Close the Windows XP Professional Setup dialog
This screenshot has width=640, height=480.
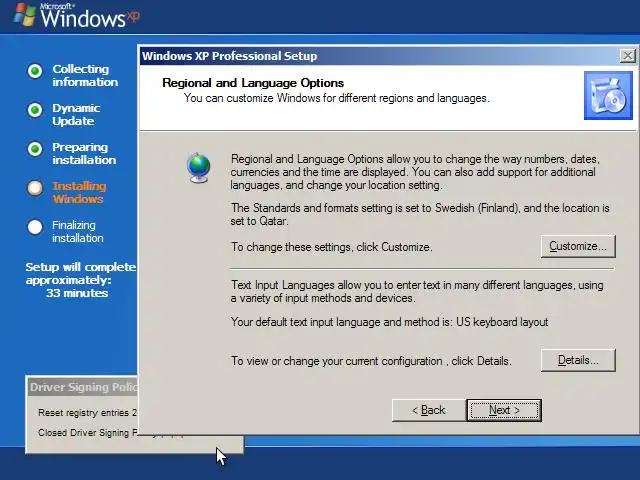pos(627,56)
